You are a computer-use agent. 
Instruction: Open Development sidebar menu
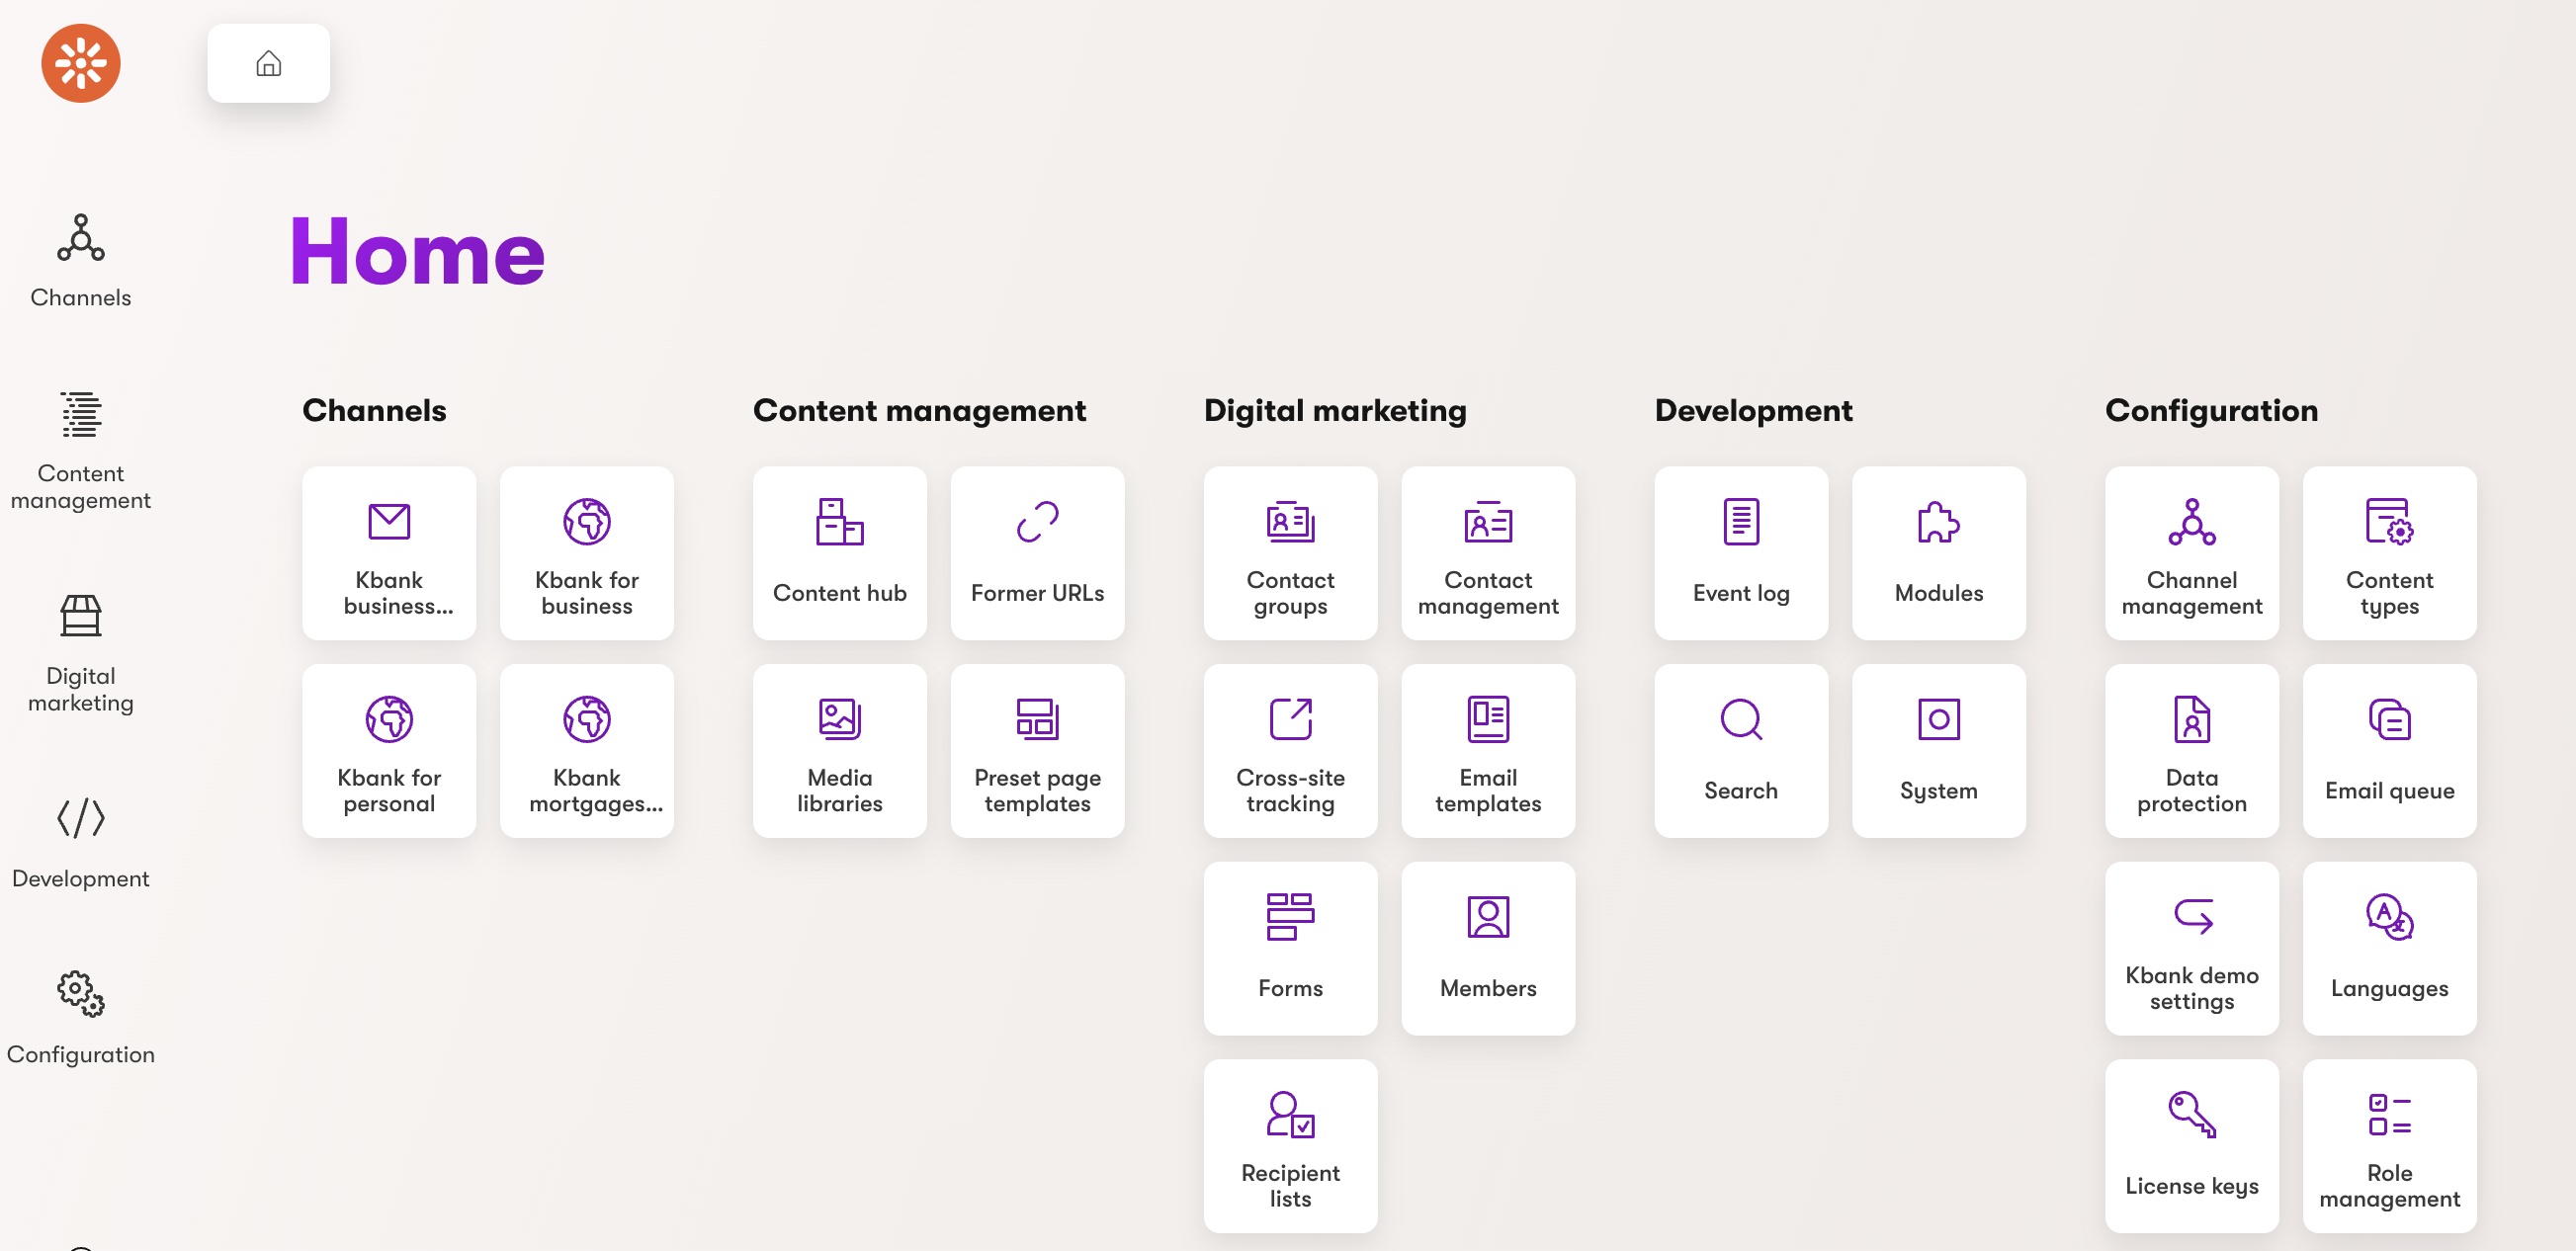(x=80, y=842)
